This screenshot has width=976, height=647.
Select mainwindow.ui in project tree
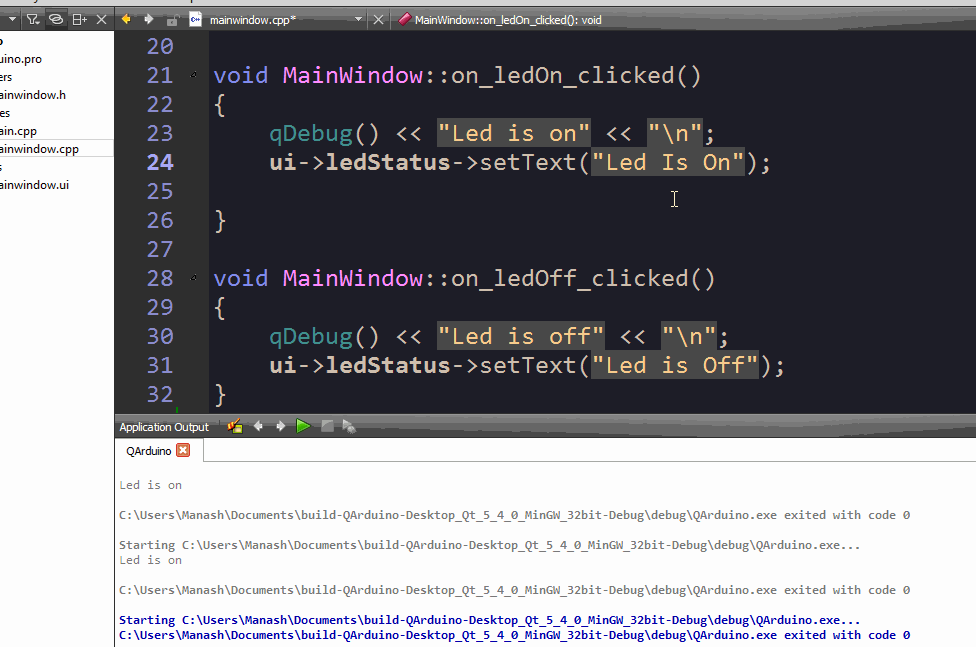click(34, 185)
